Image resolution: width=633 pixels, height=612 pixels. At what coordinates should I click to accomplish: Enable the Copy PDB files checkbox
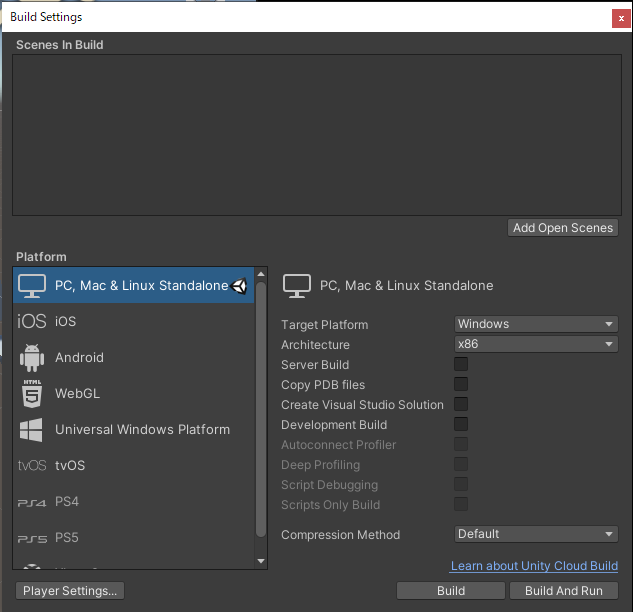461,384
